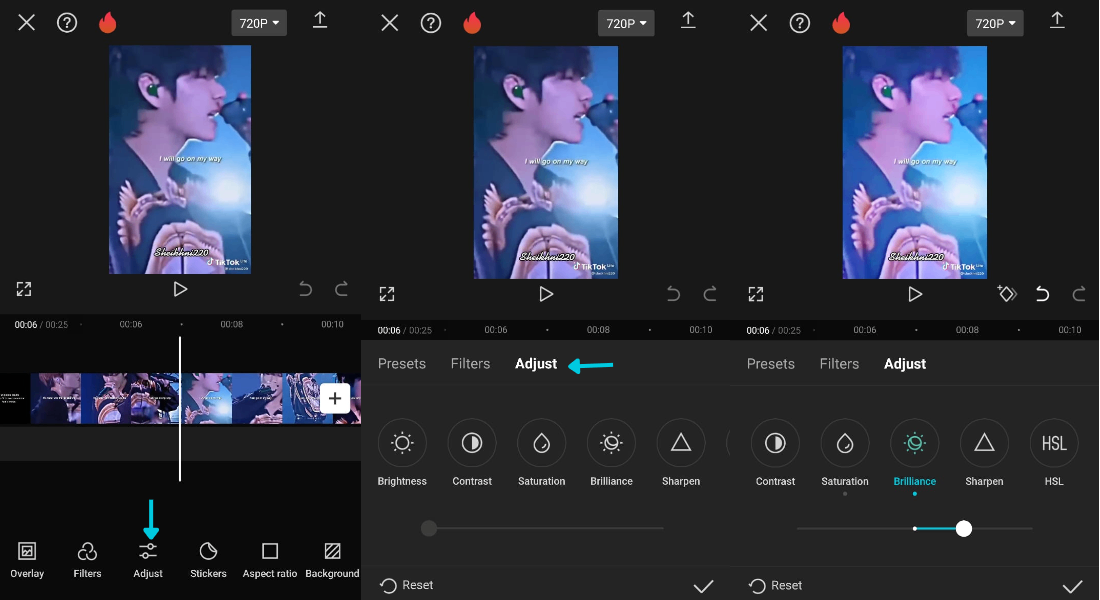Tap the flame icon in the right panel

[x=841, y=23]
